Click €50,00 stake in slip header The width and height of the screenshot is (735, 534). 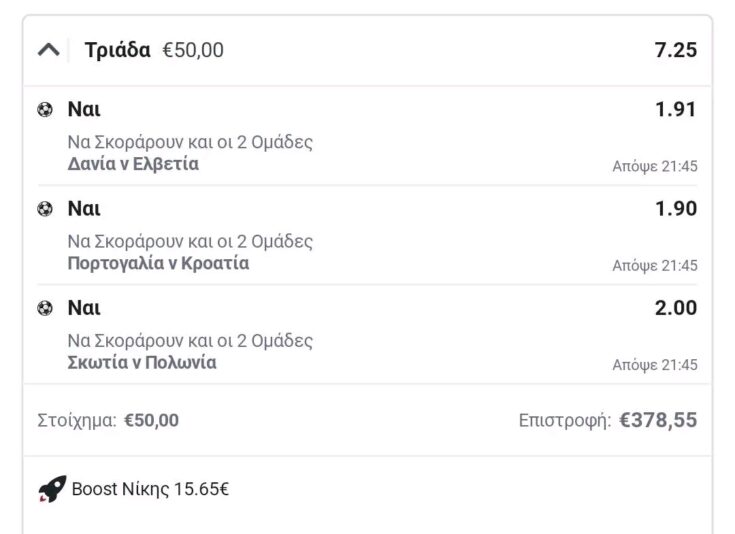(193, 50)
